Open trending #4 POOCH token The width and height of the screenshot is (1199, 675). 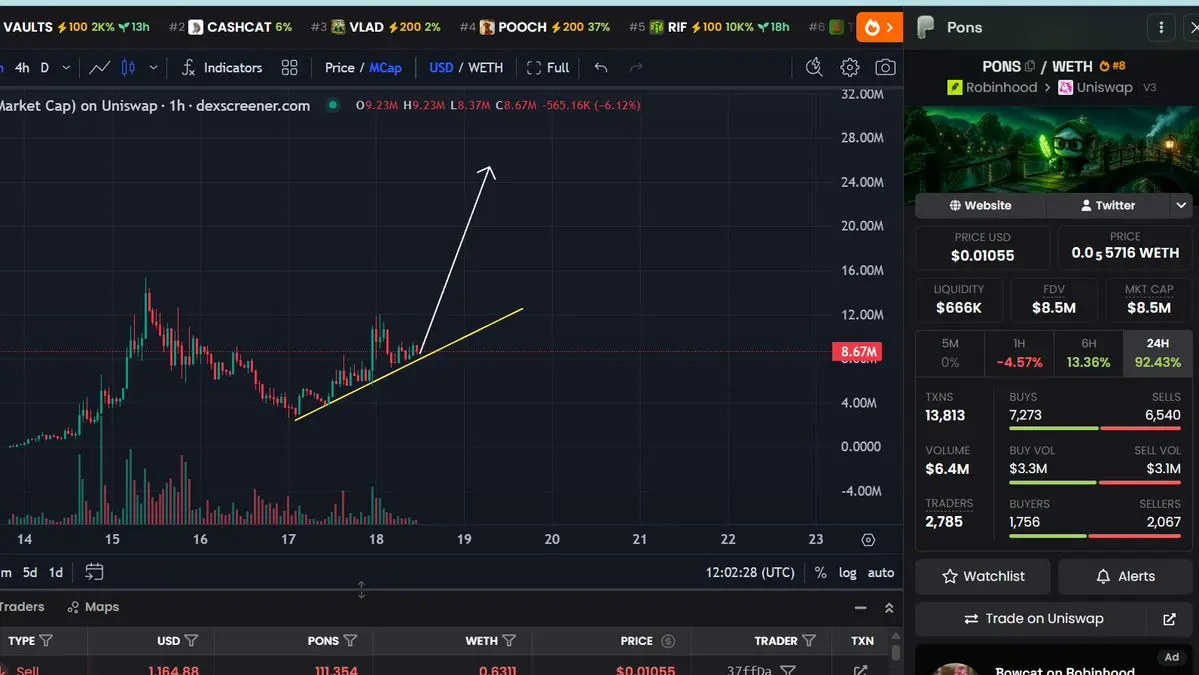tap(535, 28)
